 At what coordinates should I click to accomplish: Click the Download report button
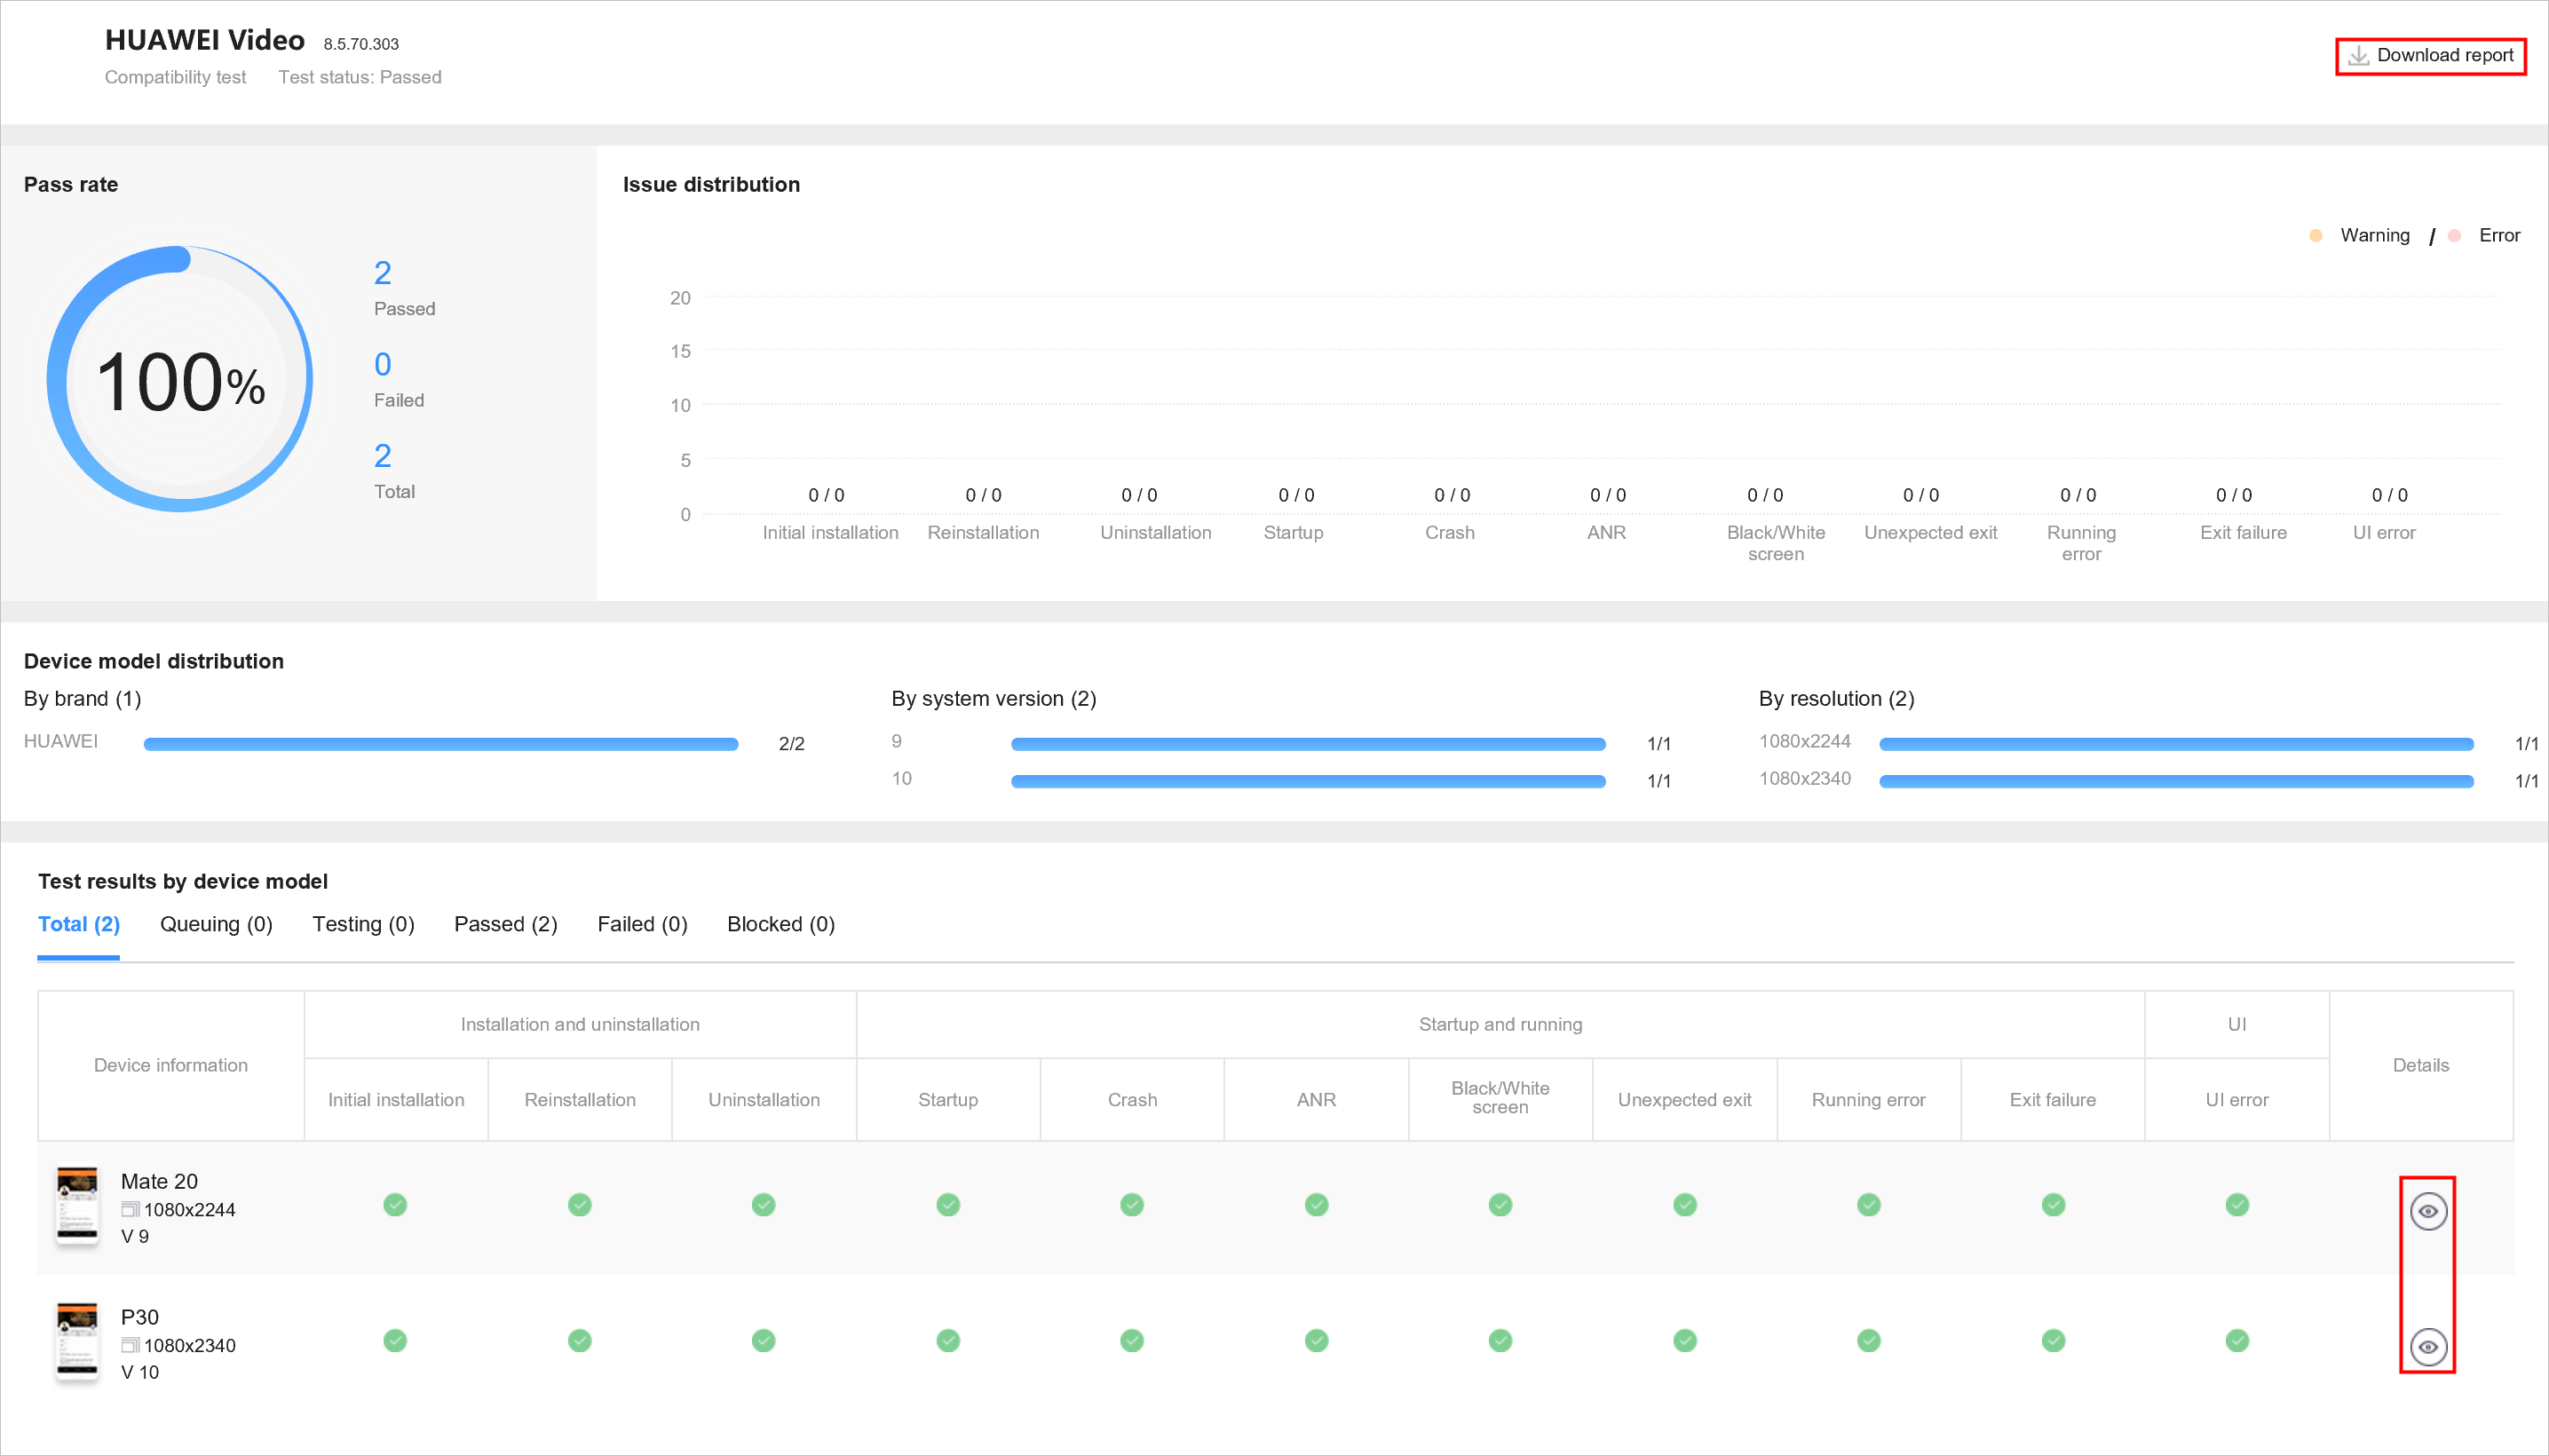pos(2430,56)
